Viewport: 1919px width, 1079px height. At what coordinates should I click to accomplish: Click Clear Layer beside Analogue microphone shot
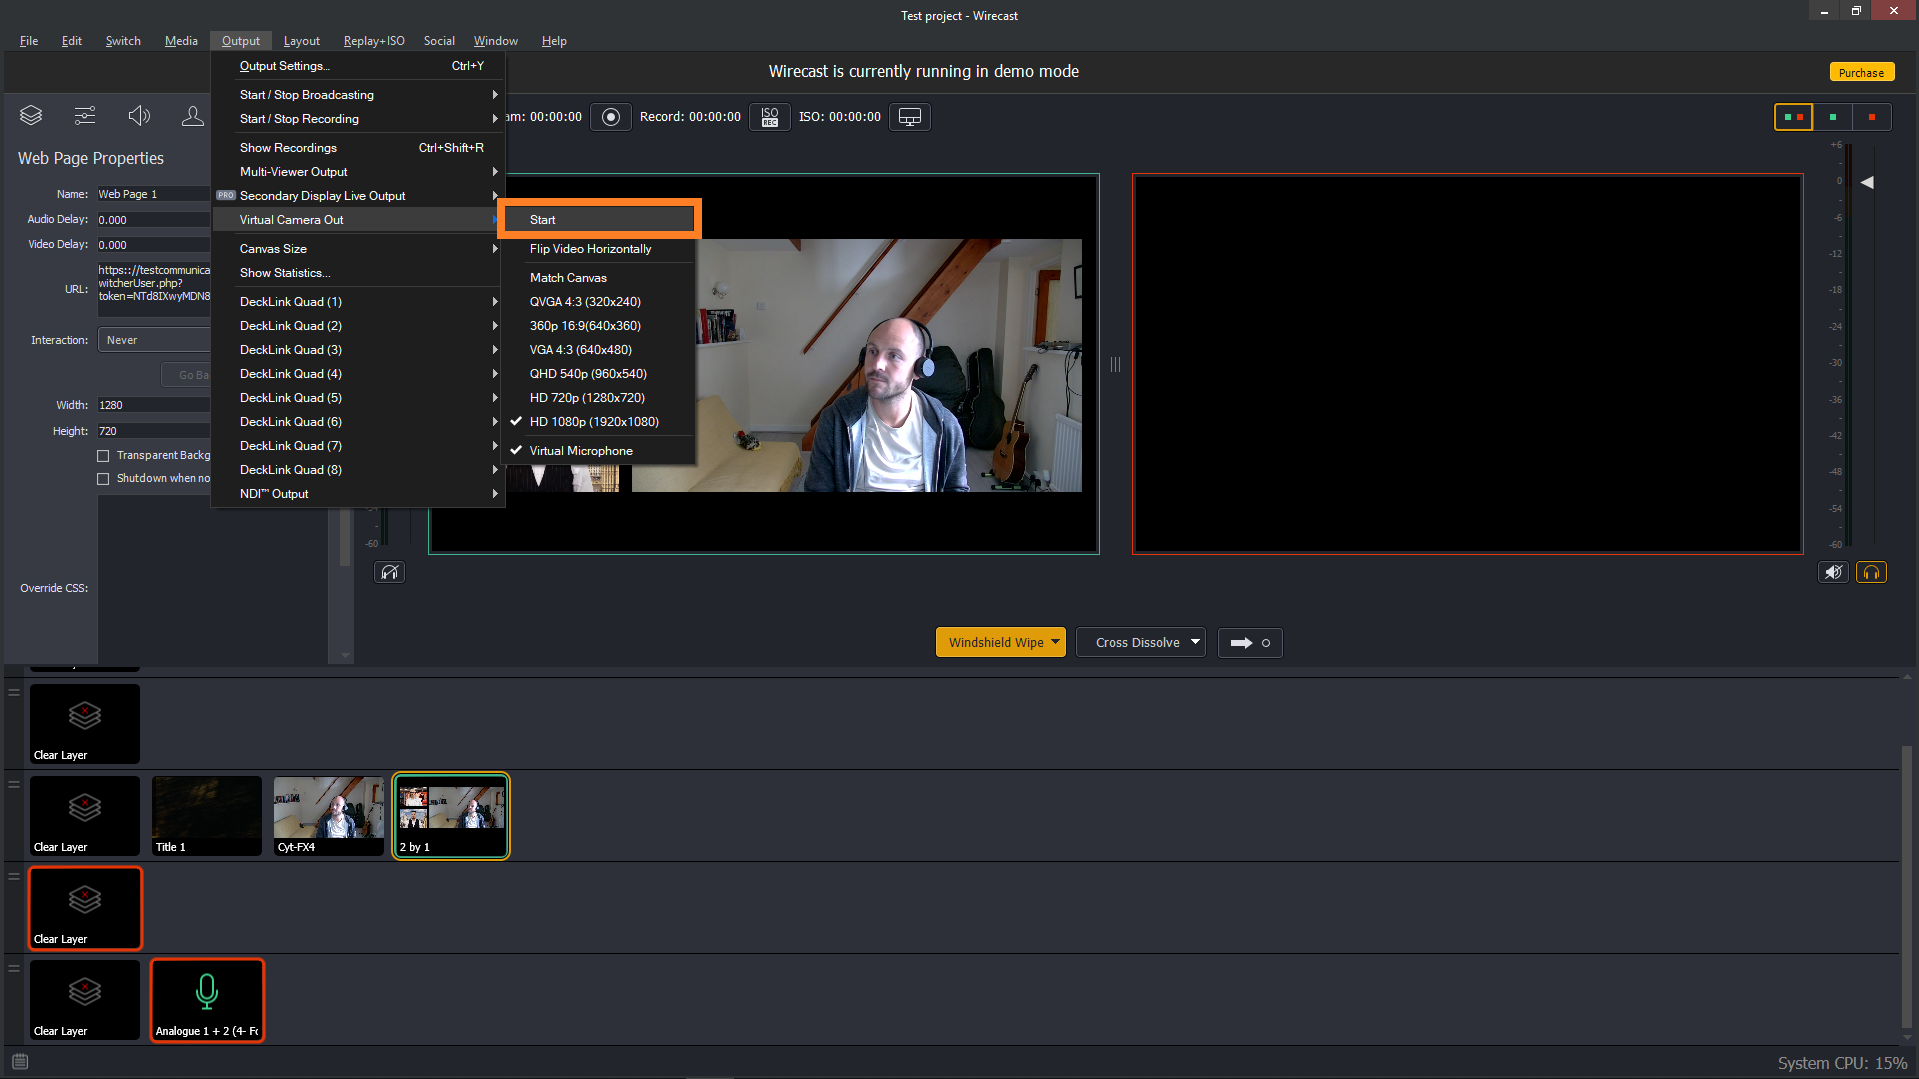pyautogui.click(x=85, y=1000)
